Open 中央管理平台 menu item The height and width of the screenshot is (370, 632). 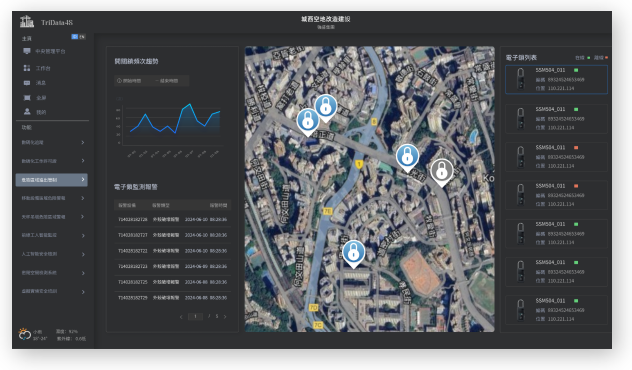click(x=50, y=51)
